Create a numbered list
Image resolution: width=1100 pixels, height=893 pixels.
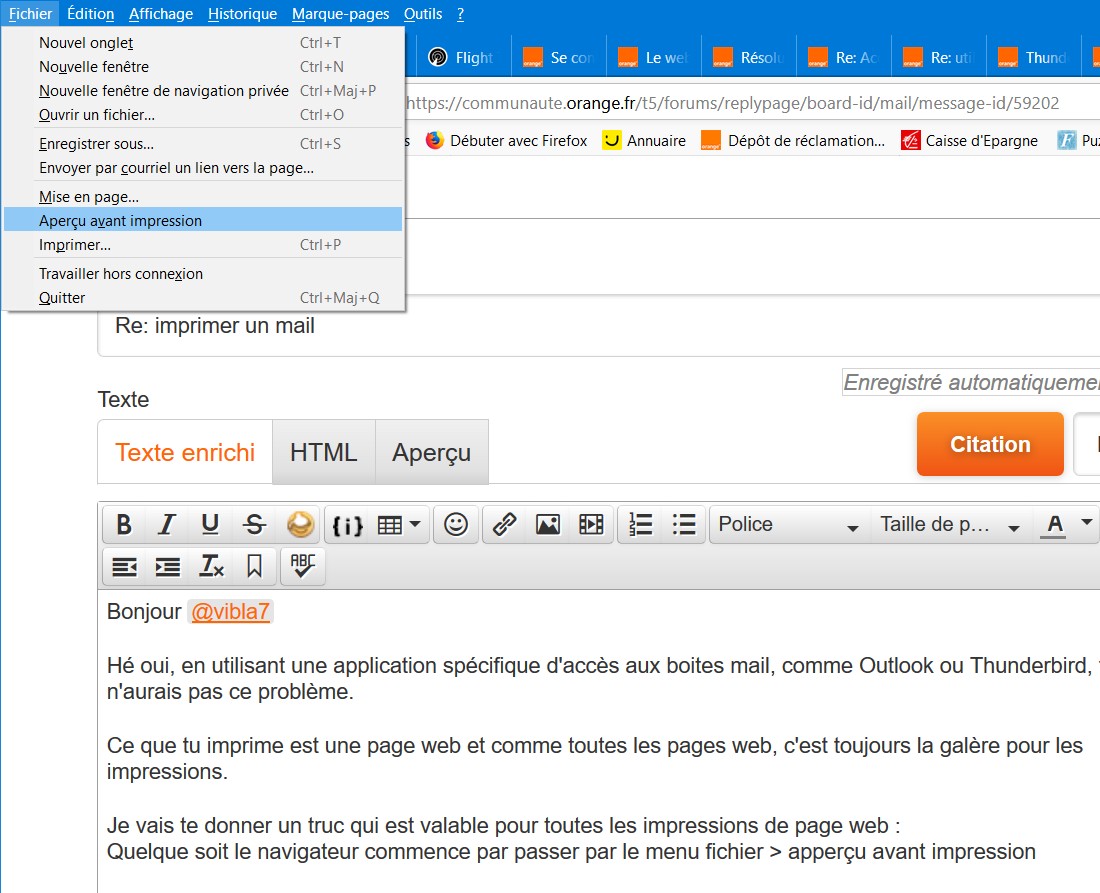(640, 525)
